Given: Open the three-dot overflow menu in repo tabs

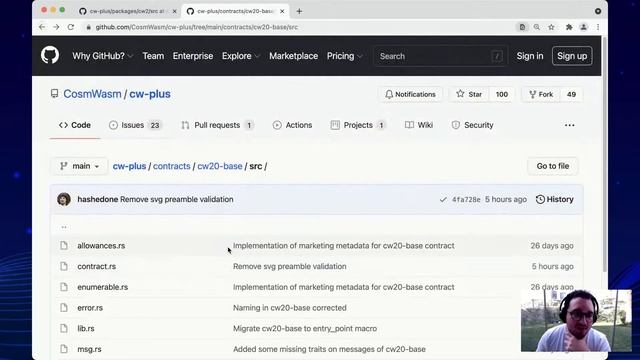Looking at the screenshot, I should [x=569, y=125].
